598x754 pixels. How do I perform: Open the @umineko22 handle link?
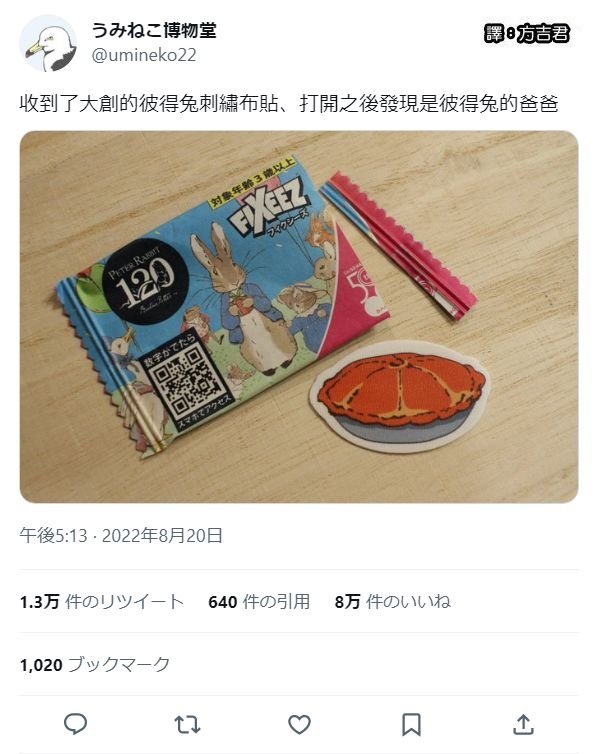[x=144, y=55]
